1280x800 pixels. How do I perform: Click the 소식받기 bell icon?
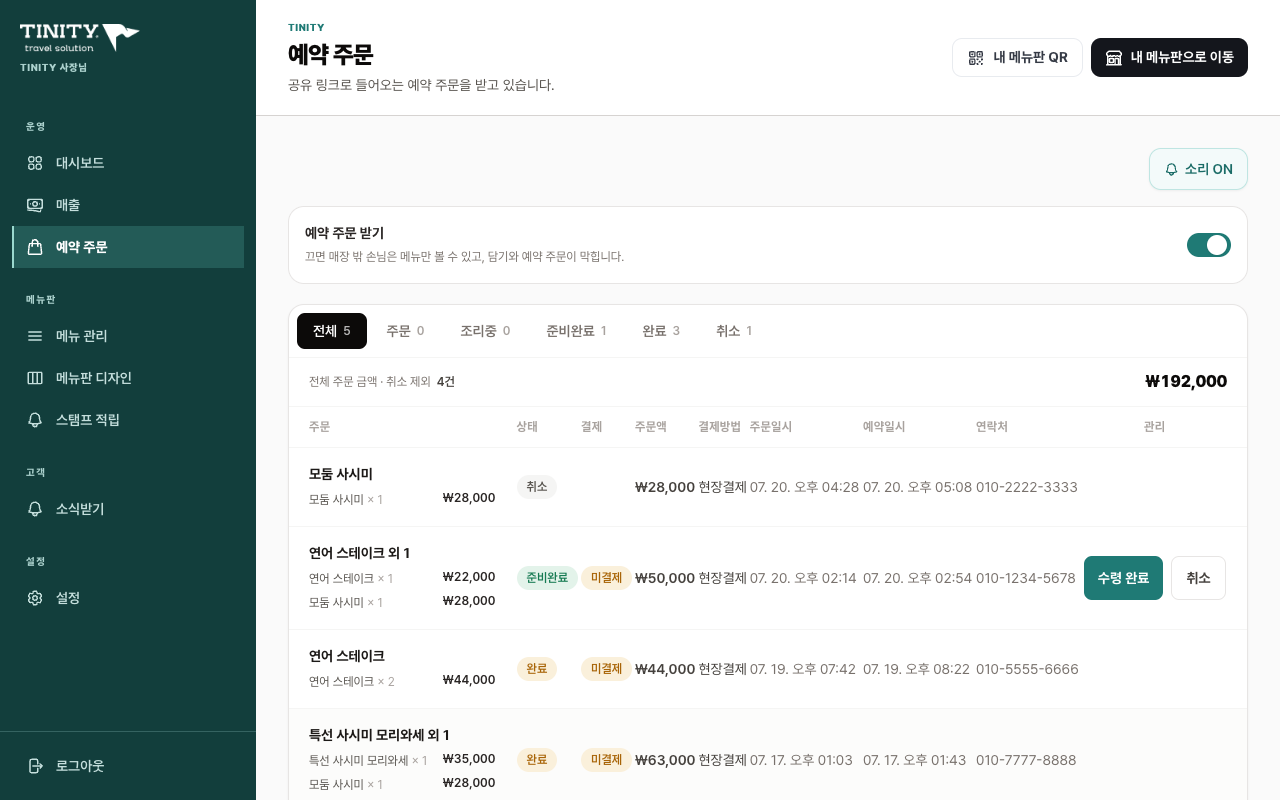[x=35, y=509]
